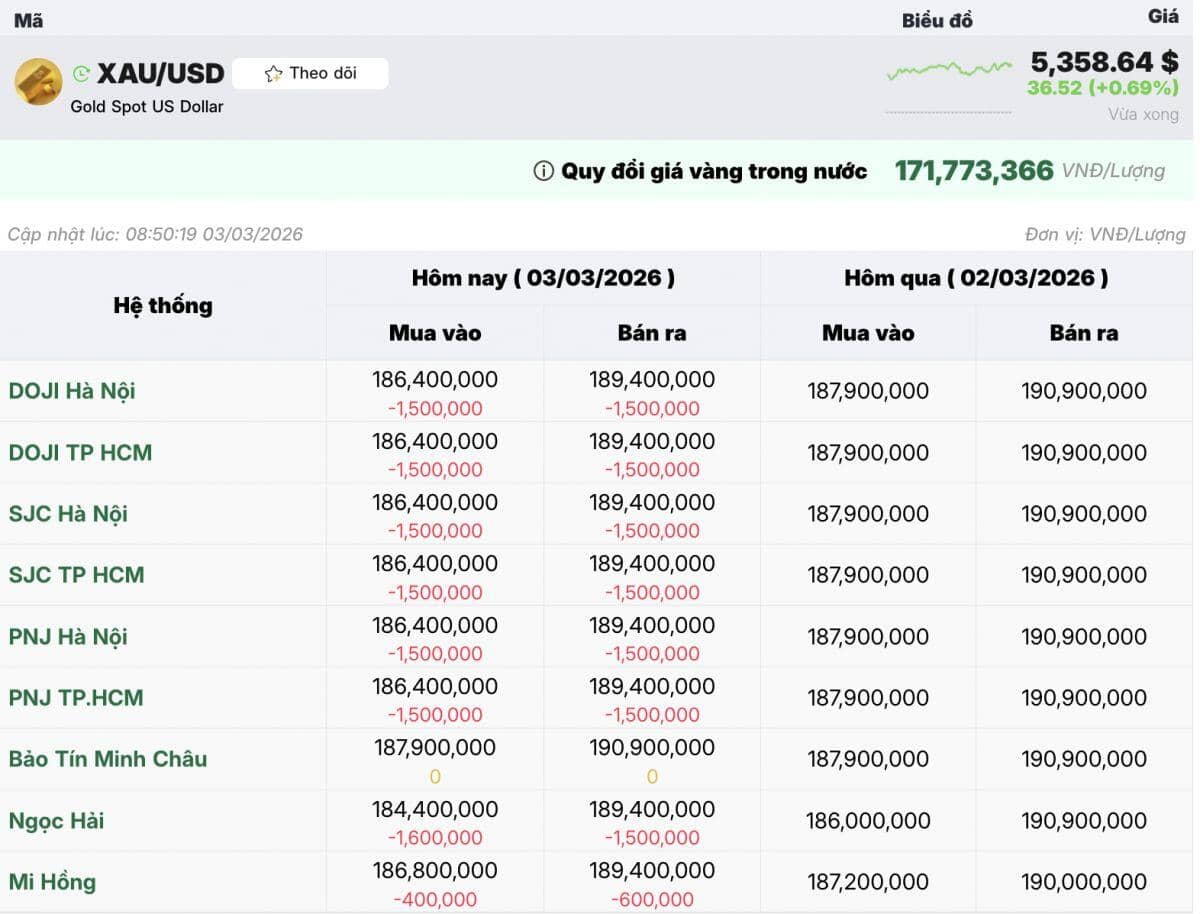Click DOJI Hà Nội today's buy 186,400,000
1200x914 pixels.
(x=435, y=380)
